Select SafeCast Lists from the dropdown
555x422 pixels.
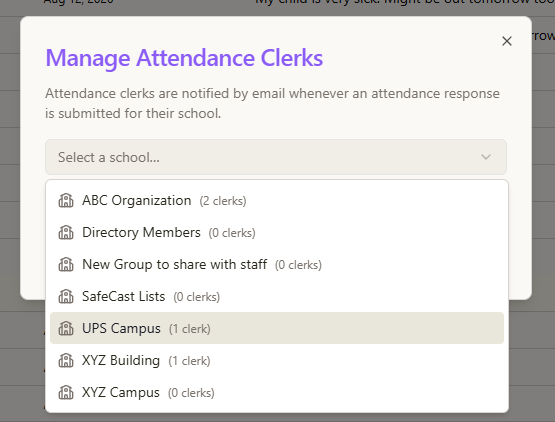pyautogui.click(x=277, y=296)
